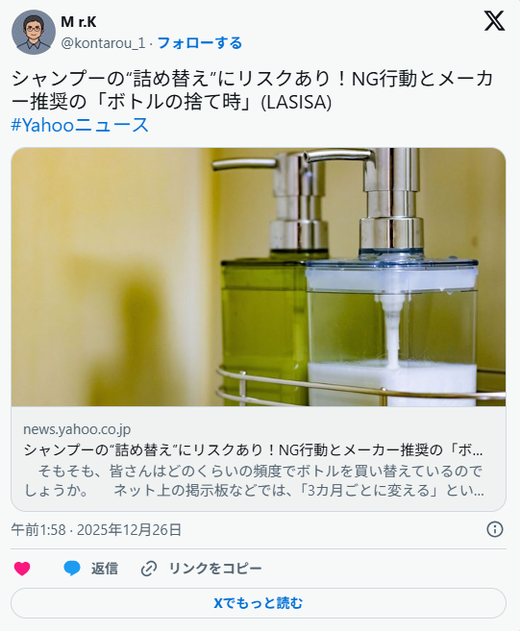Click the M r.K display name

pyautogui.click(x=78, y=22)
